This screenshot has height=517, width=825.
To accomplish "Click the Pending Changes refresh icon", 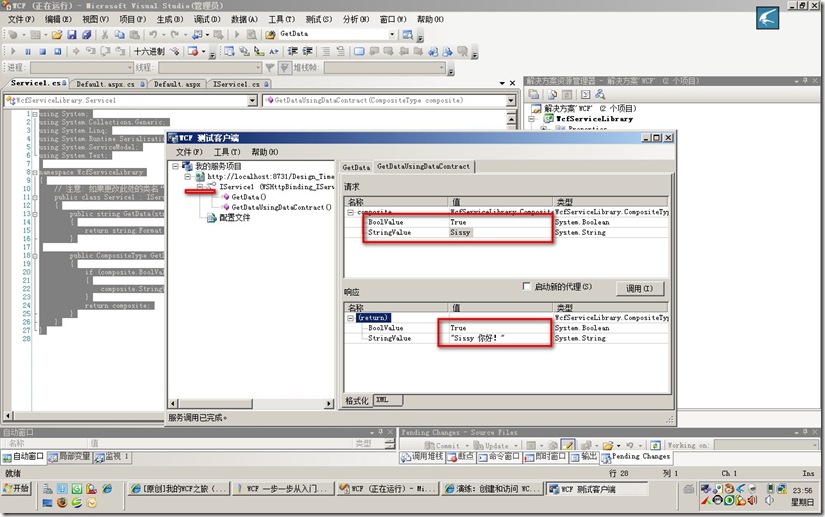I will (655, 445).
